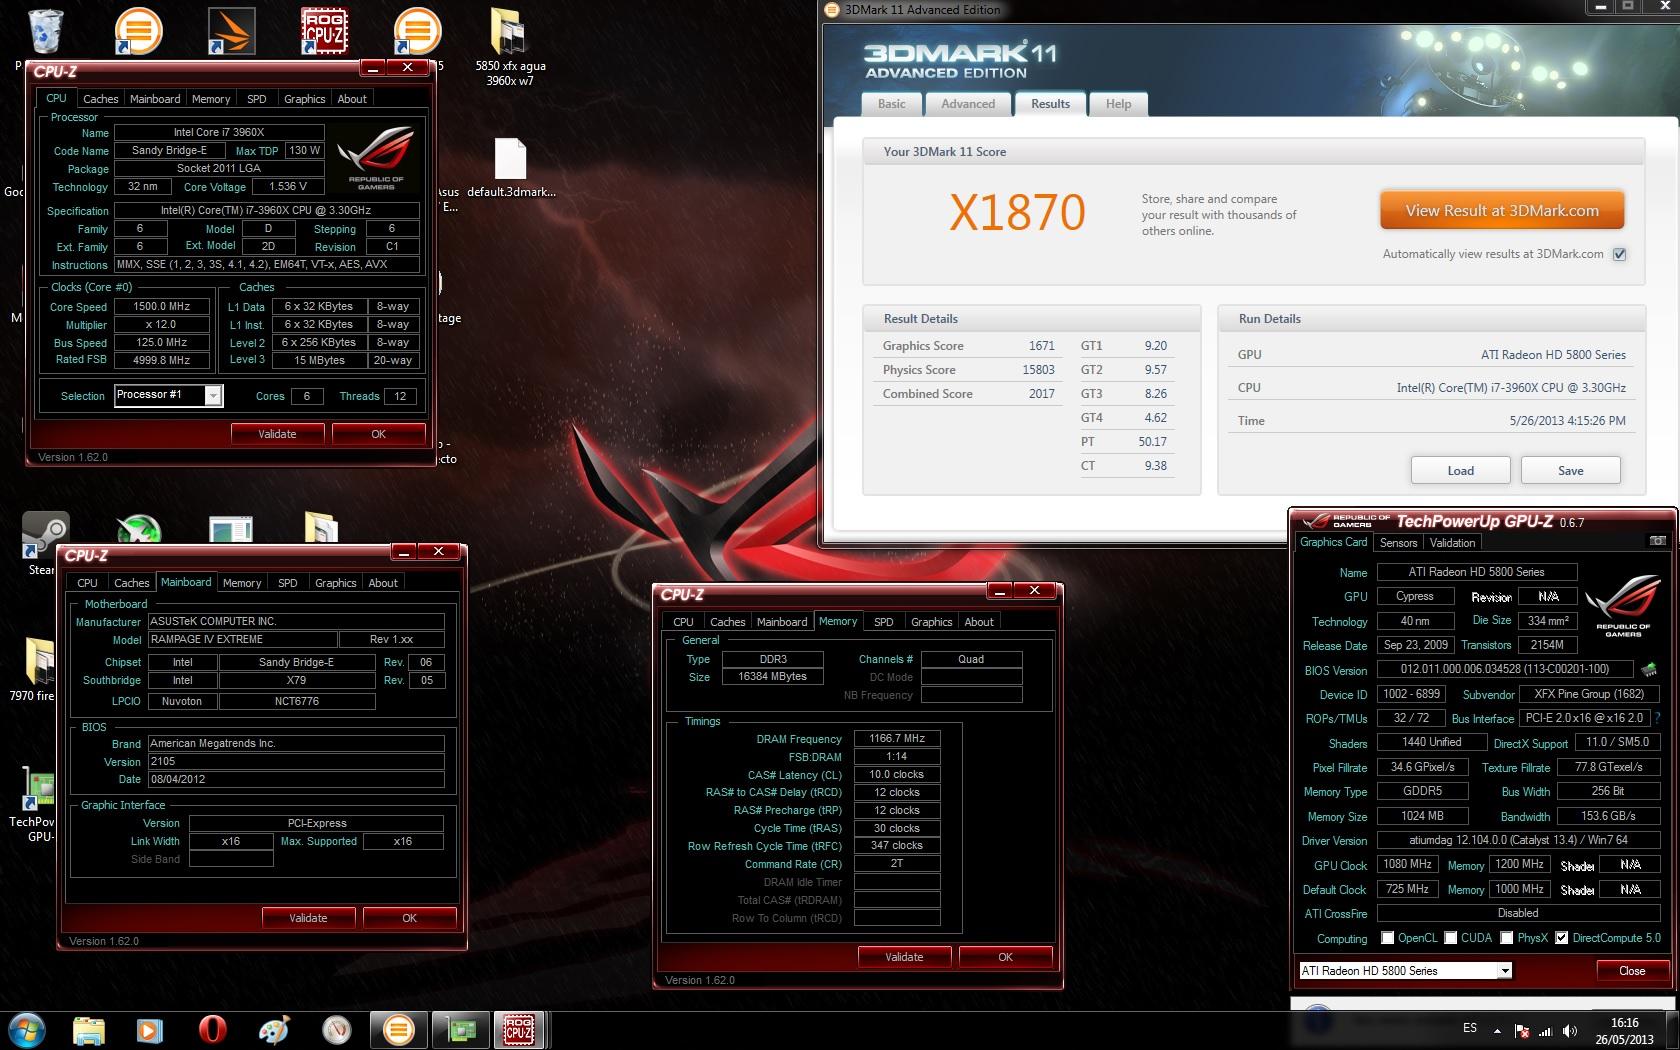Open Caches tab in the CPU-Z processor window
The height and width of the screenshot is (1050, 1680).
[x=100, y=99]
